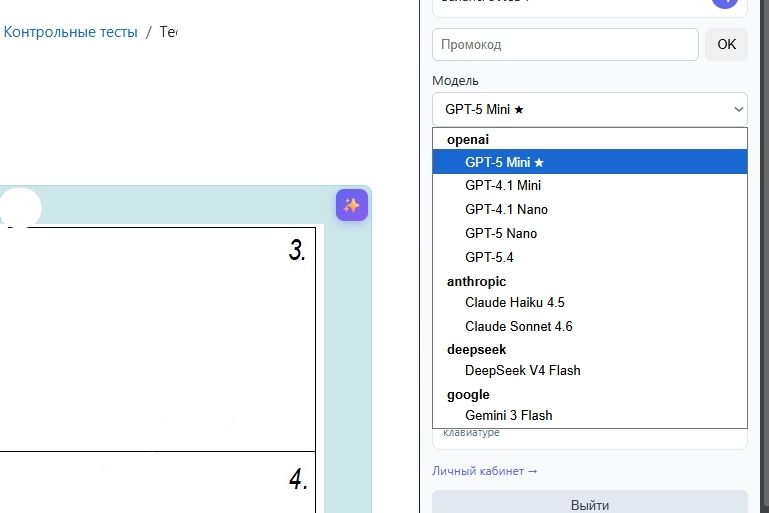Click the anthropic group header
Viewport: 769px width, 513px height.
(x=476, y=282)
